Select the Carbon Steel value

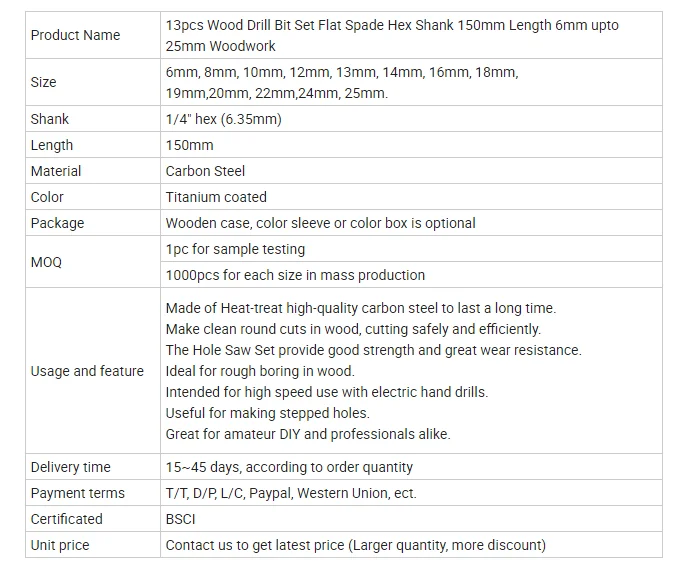pos(205,171)
